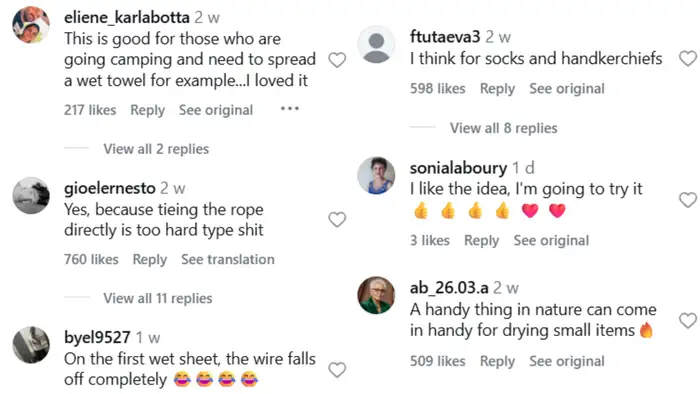Open ftutaeva3's default avatar profile
This screenshot has height=394, width=700.
coord(376,45)
